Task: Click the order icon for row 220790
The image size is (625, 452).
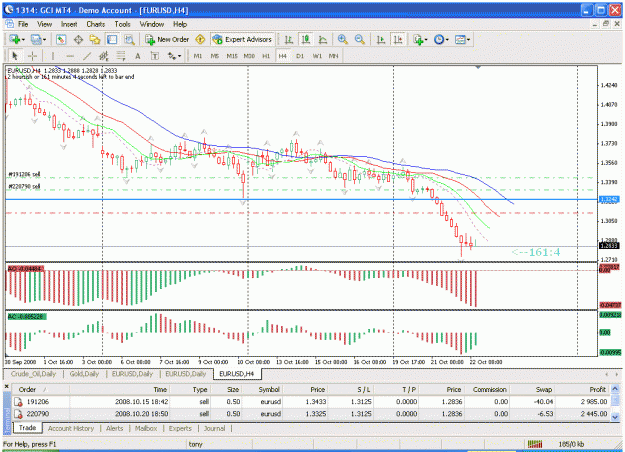Action: (18, 414)
